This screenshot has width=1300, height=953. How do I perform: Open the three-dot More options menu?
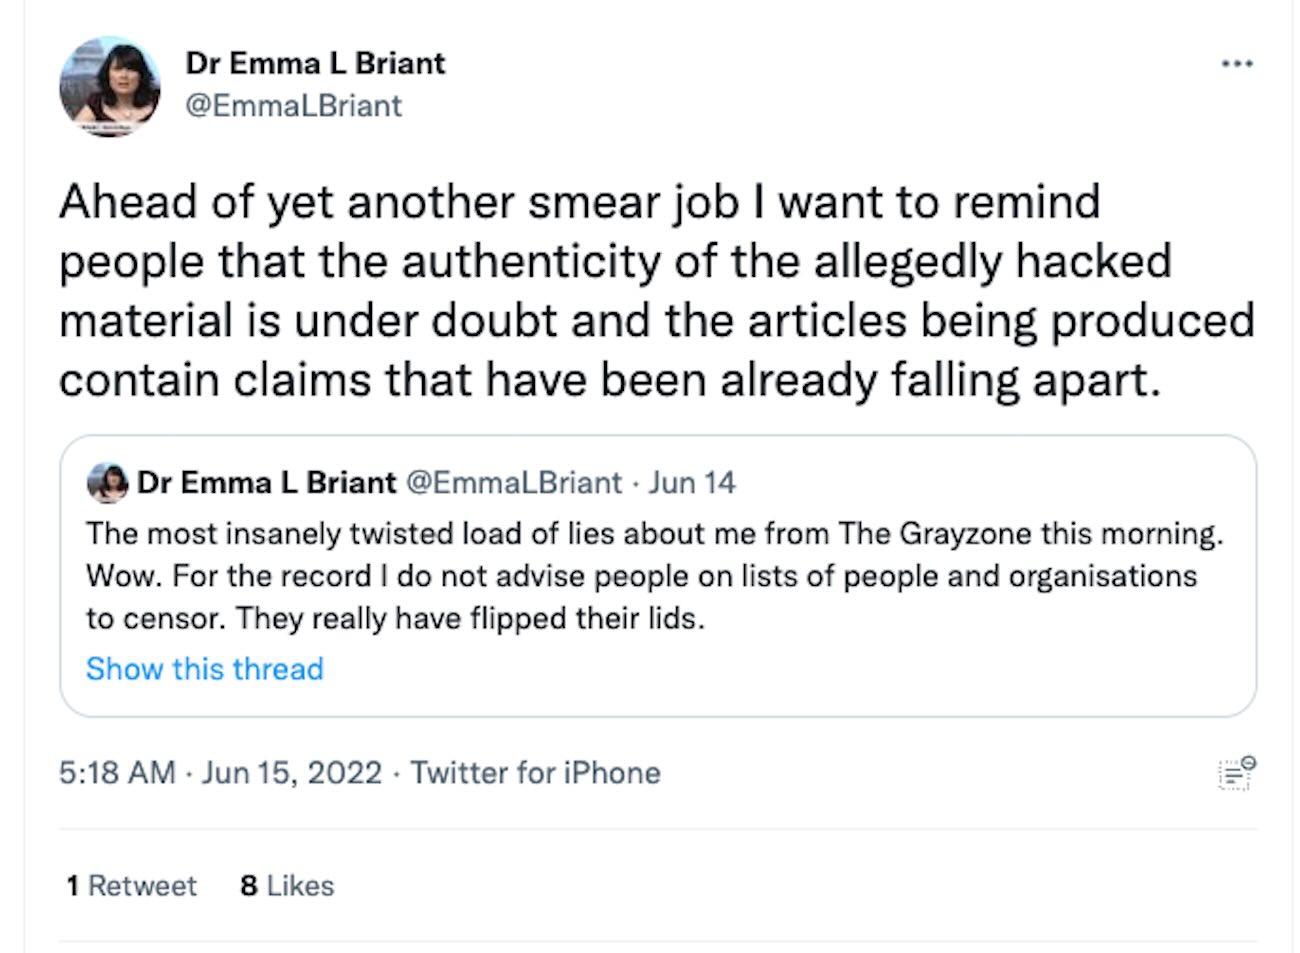click(x=1237, y=64)
